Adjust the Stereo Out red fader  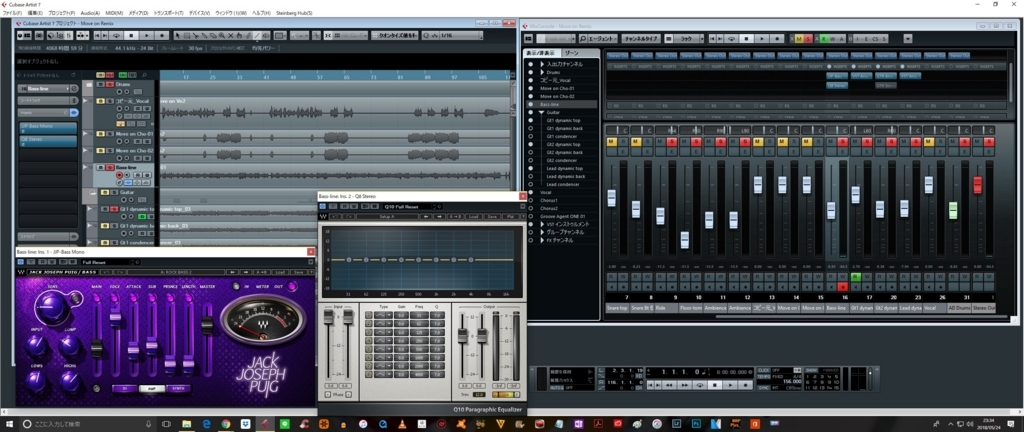[x=978, y=185]
